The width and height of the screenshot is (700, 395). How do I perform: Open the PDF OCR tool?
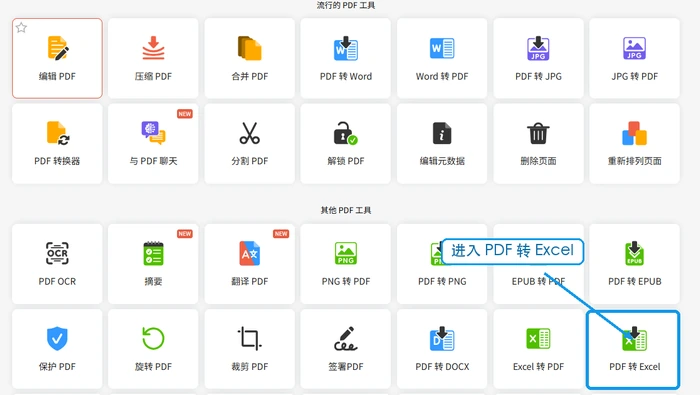(x=57, y=264)
